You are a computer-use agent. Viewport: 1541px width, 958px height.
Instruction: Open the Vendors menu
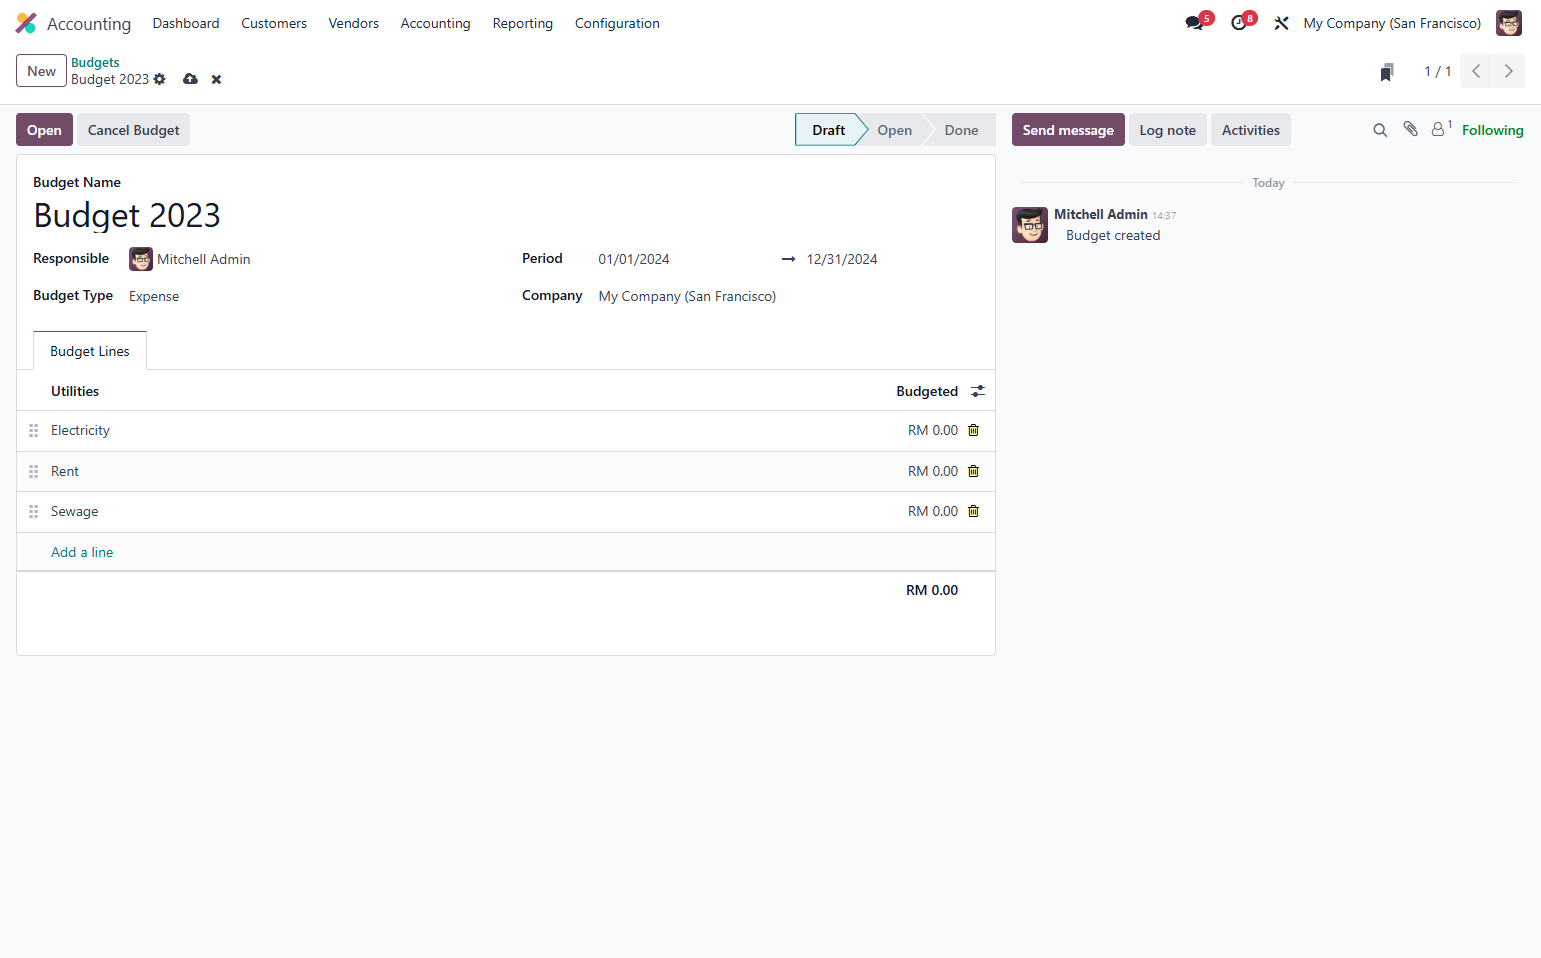(354, 23)
